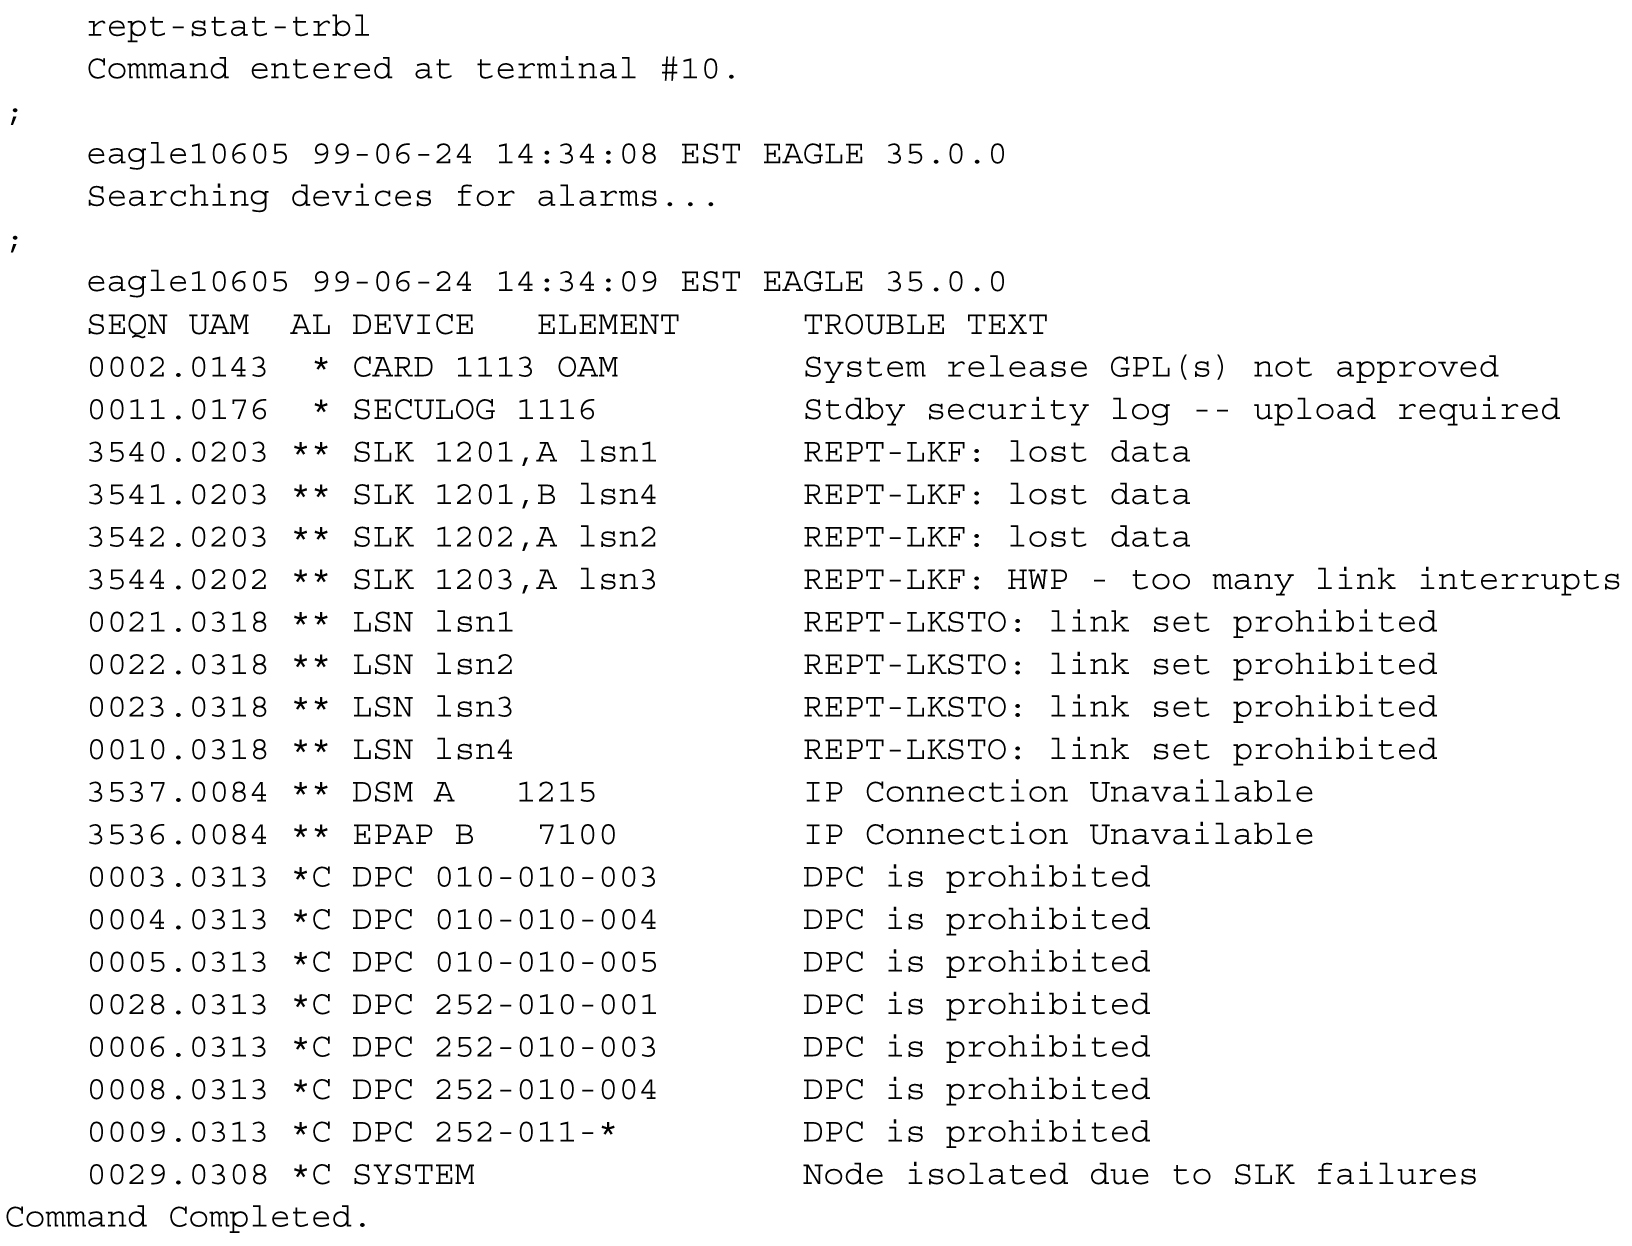Click the EPAP B 7100 device entry
The width and height of the screenshot is (1632, 1246).
click(x=484, y=835)
